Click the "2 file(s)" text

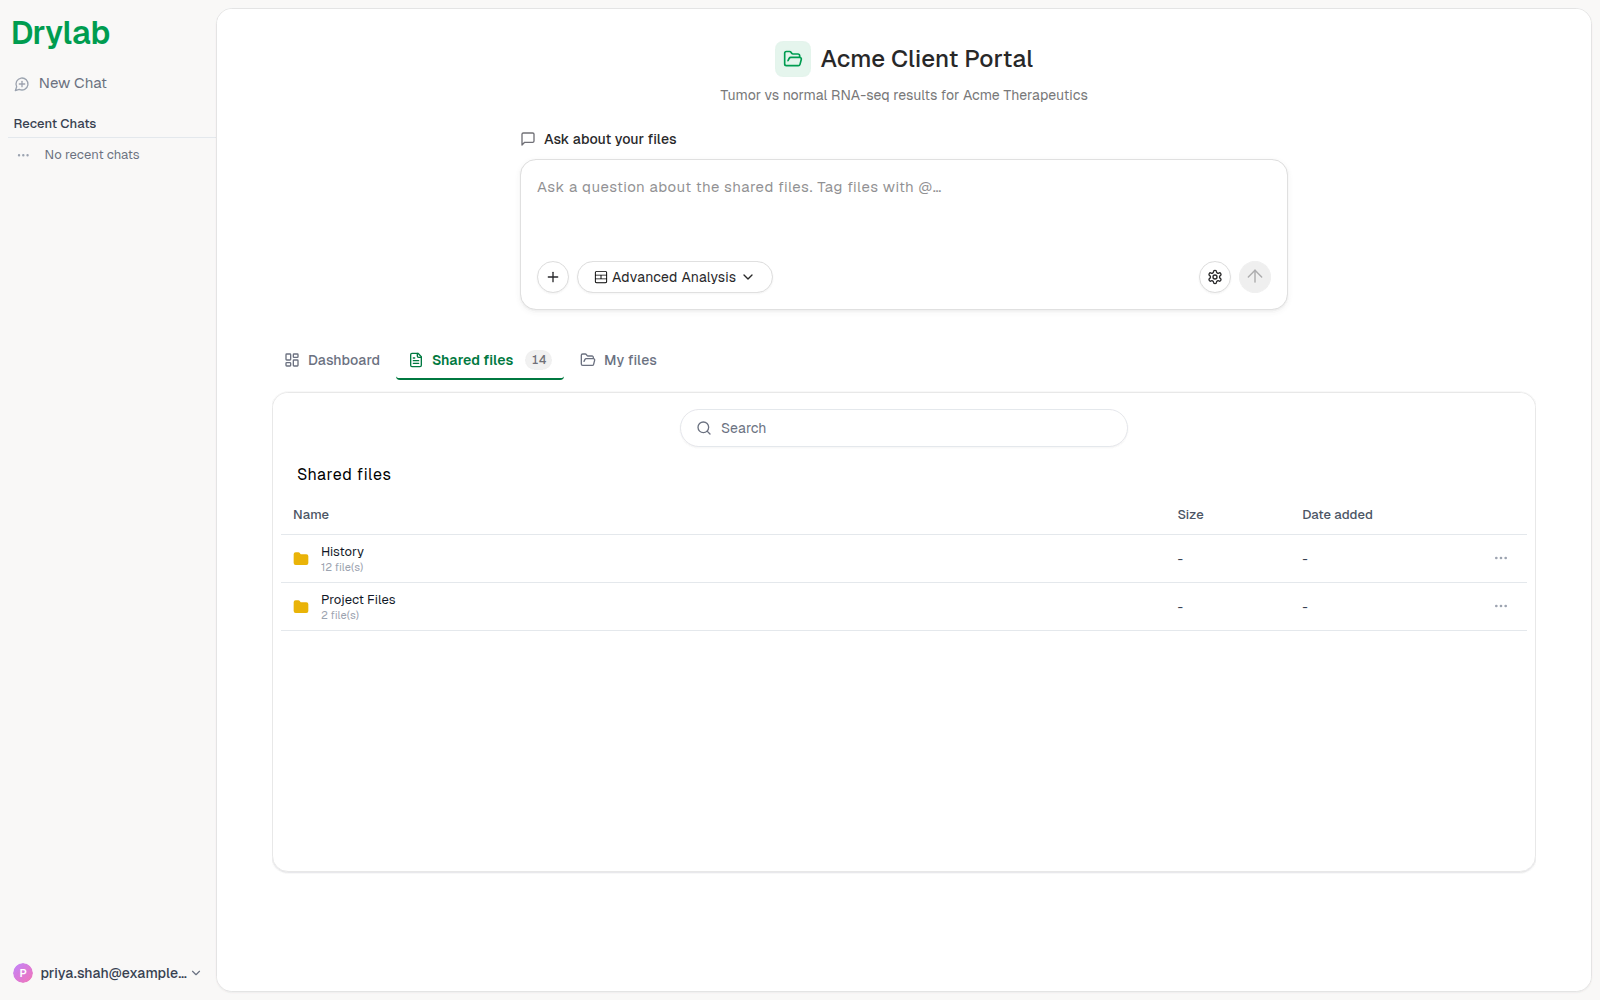(340, 615)
